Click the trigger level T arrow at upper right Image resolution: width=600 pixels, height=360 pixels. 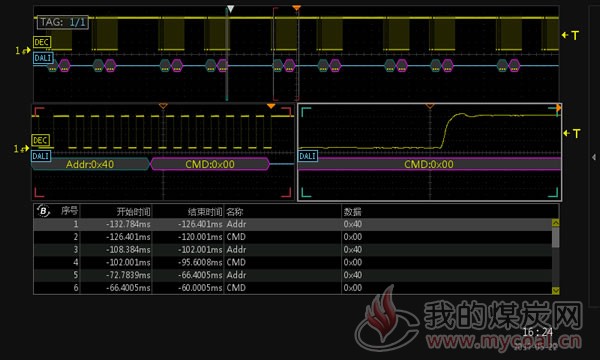pyautogui.click(x=570, y=35)
